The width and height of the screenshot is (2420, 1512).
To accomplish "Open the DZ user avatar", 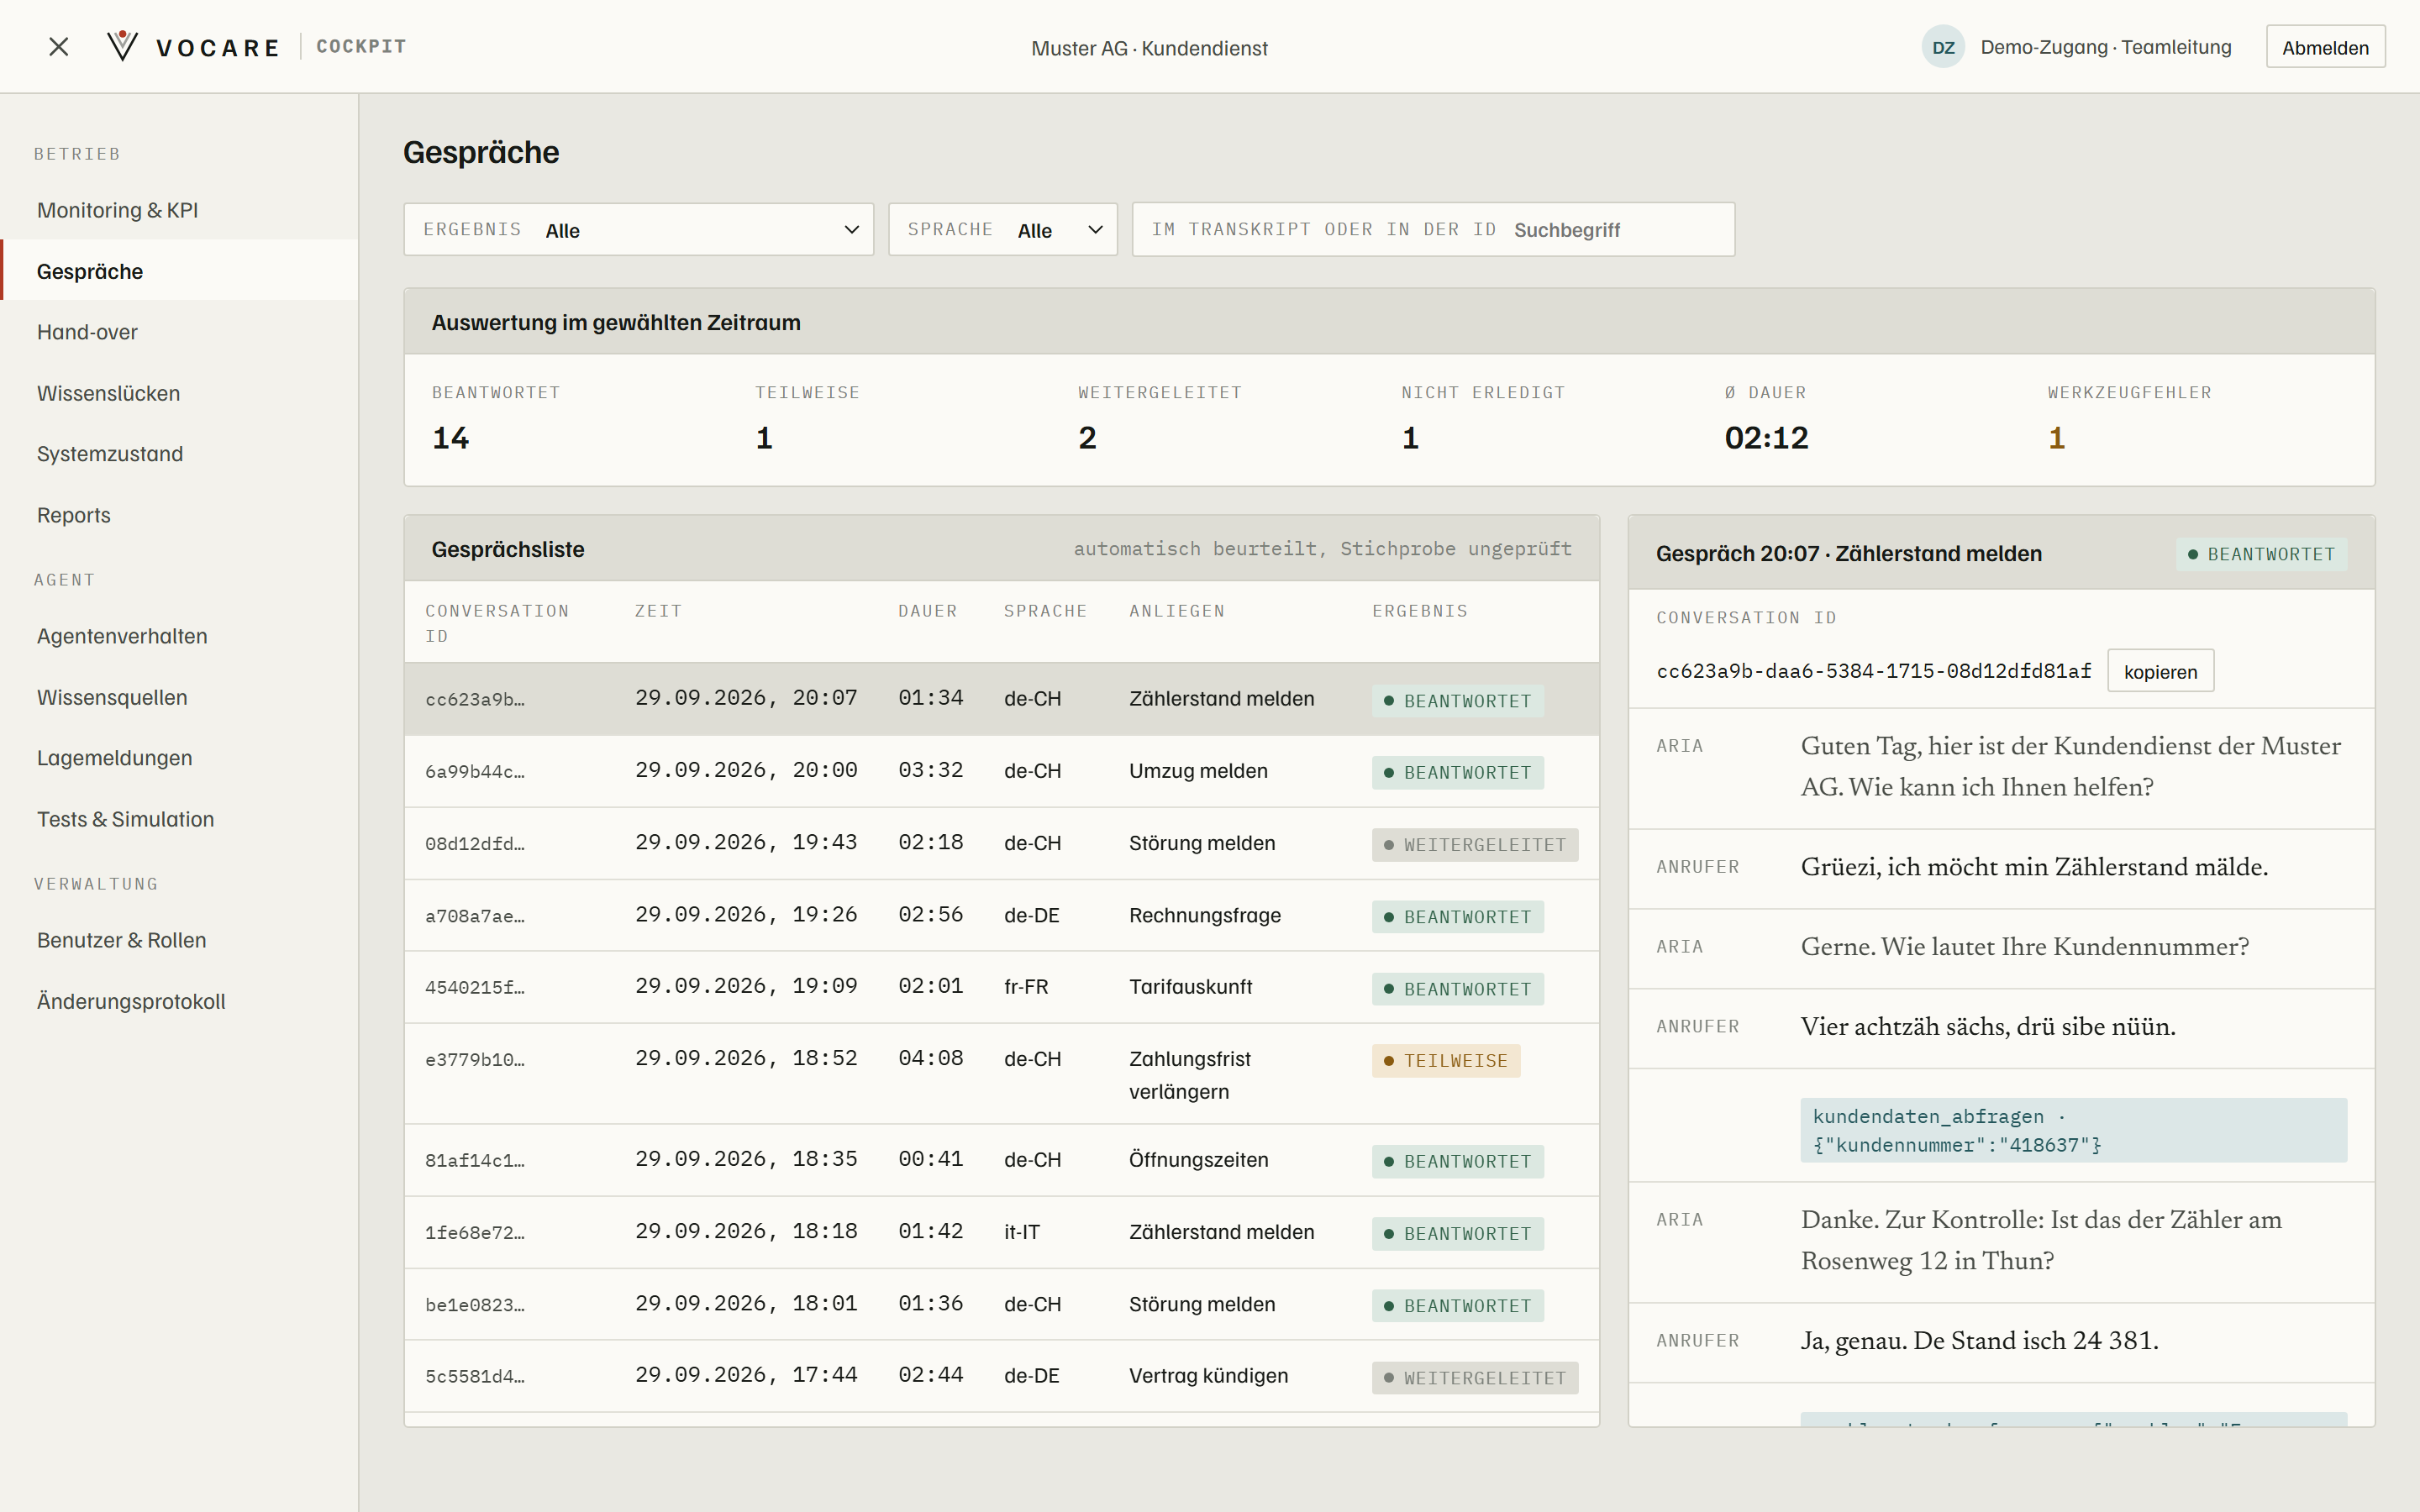I will click(x=1943, y=47).
